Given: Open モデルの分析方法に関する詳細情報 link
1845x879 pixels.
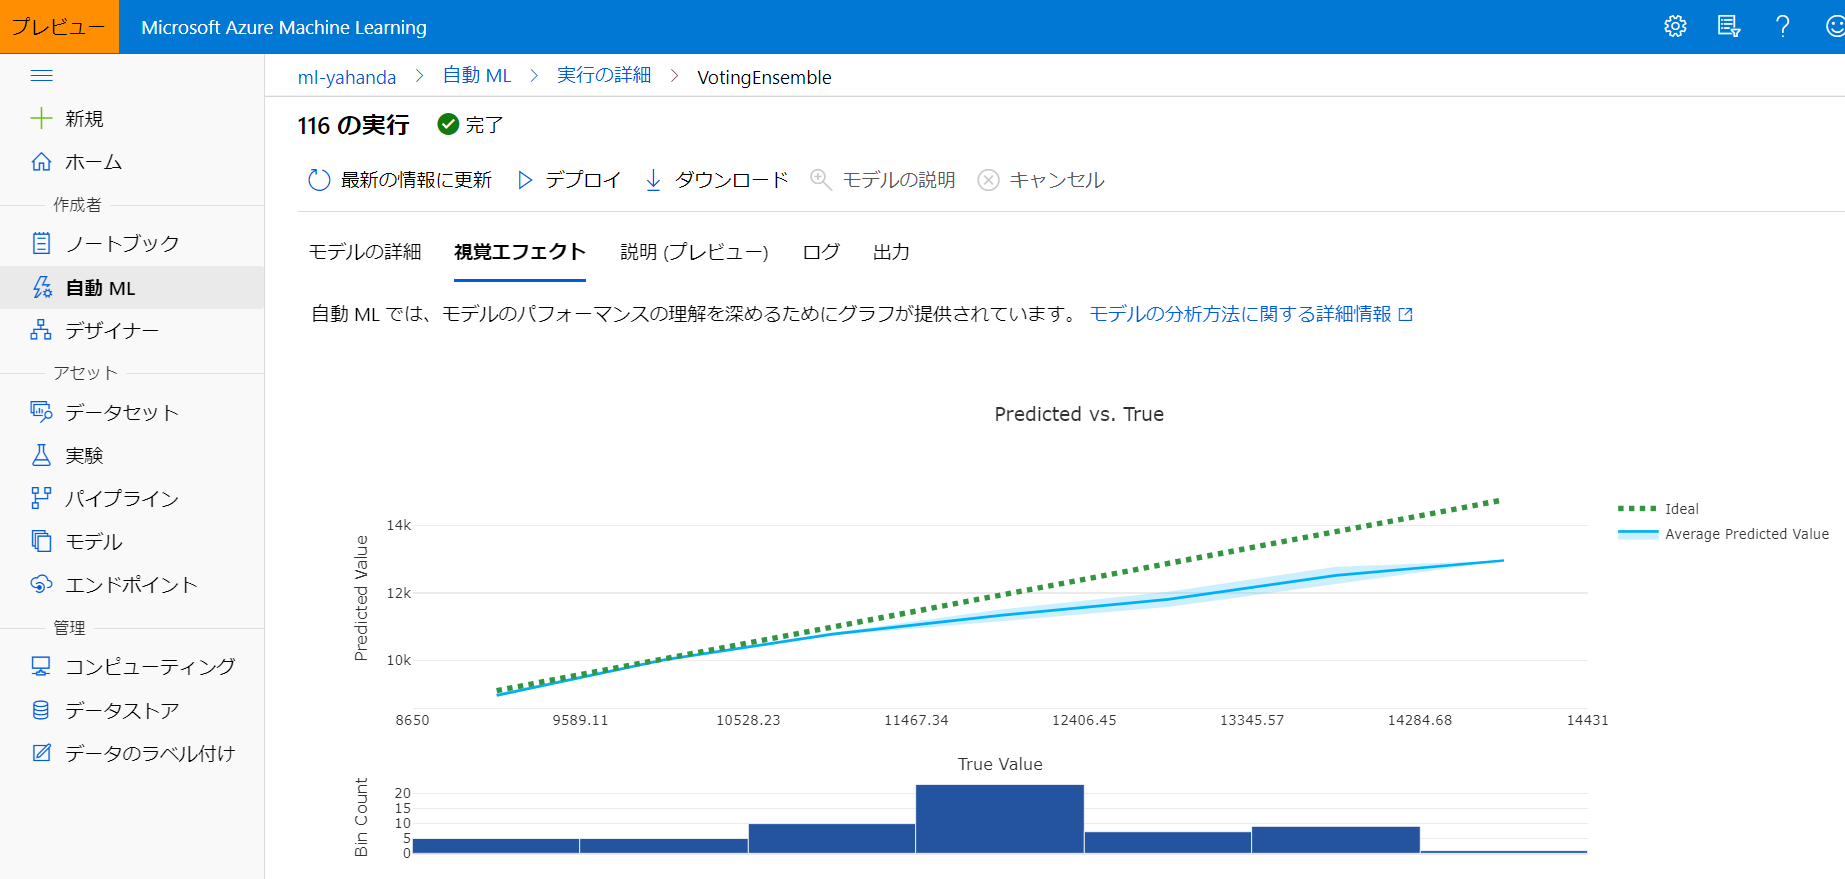Looking at the screenshot, I should pos(1240,314).
